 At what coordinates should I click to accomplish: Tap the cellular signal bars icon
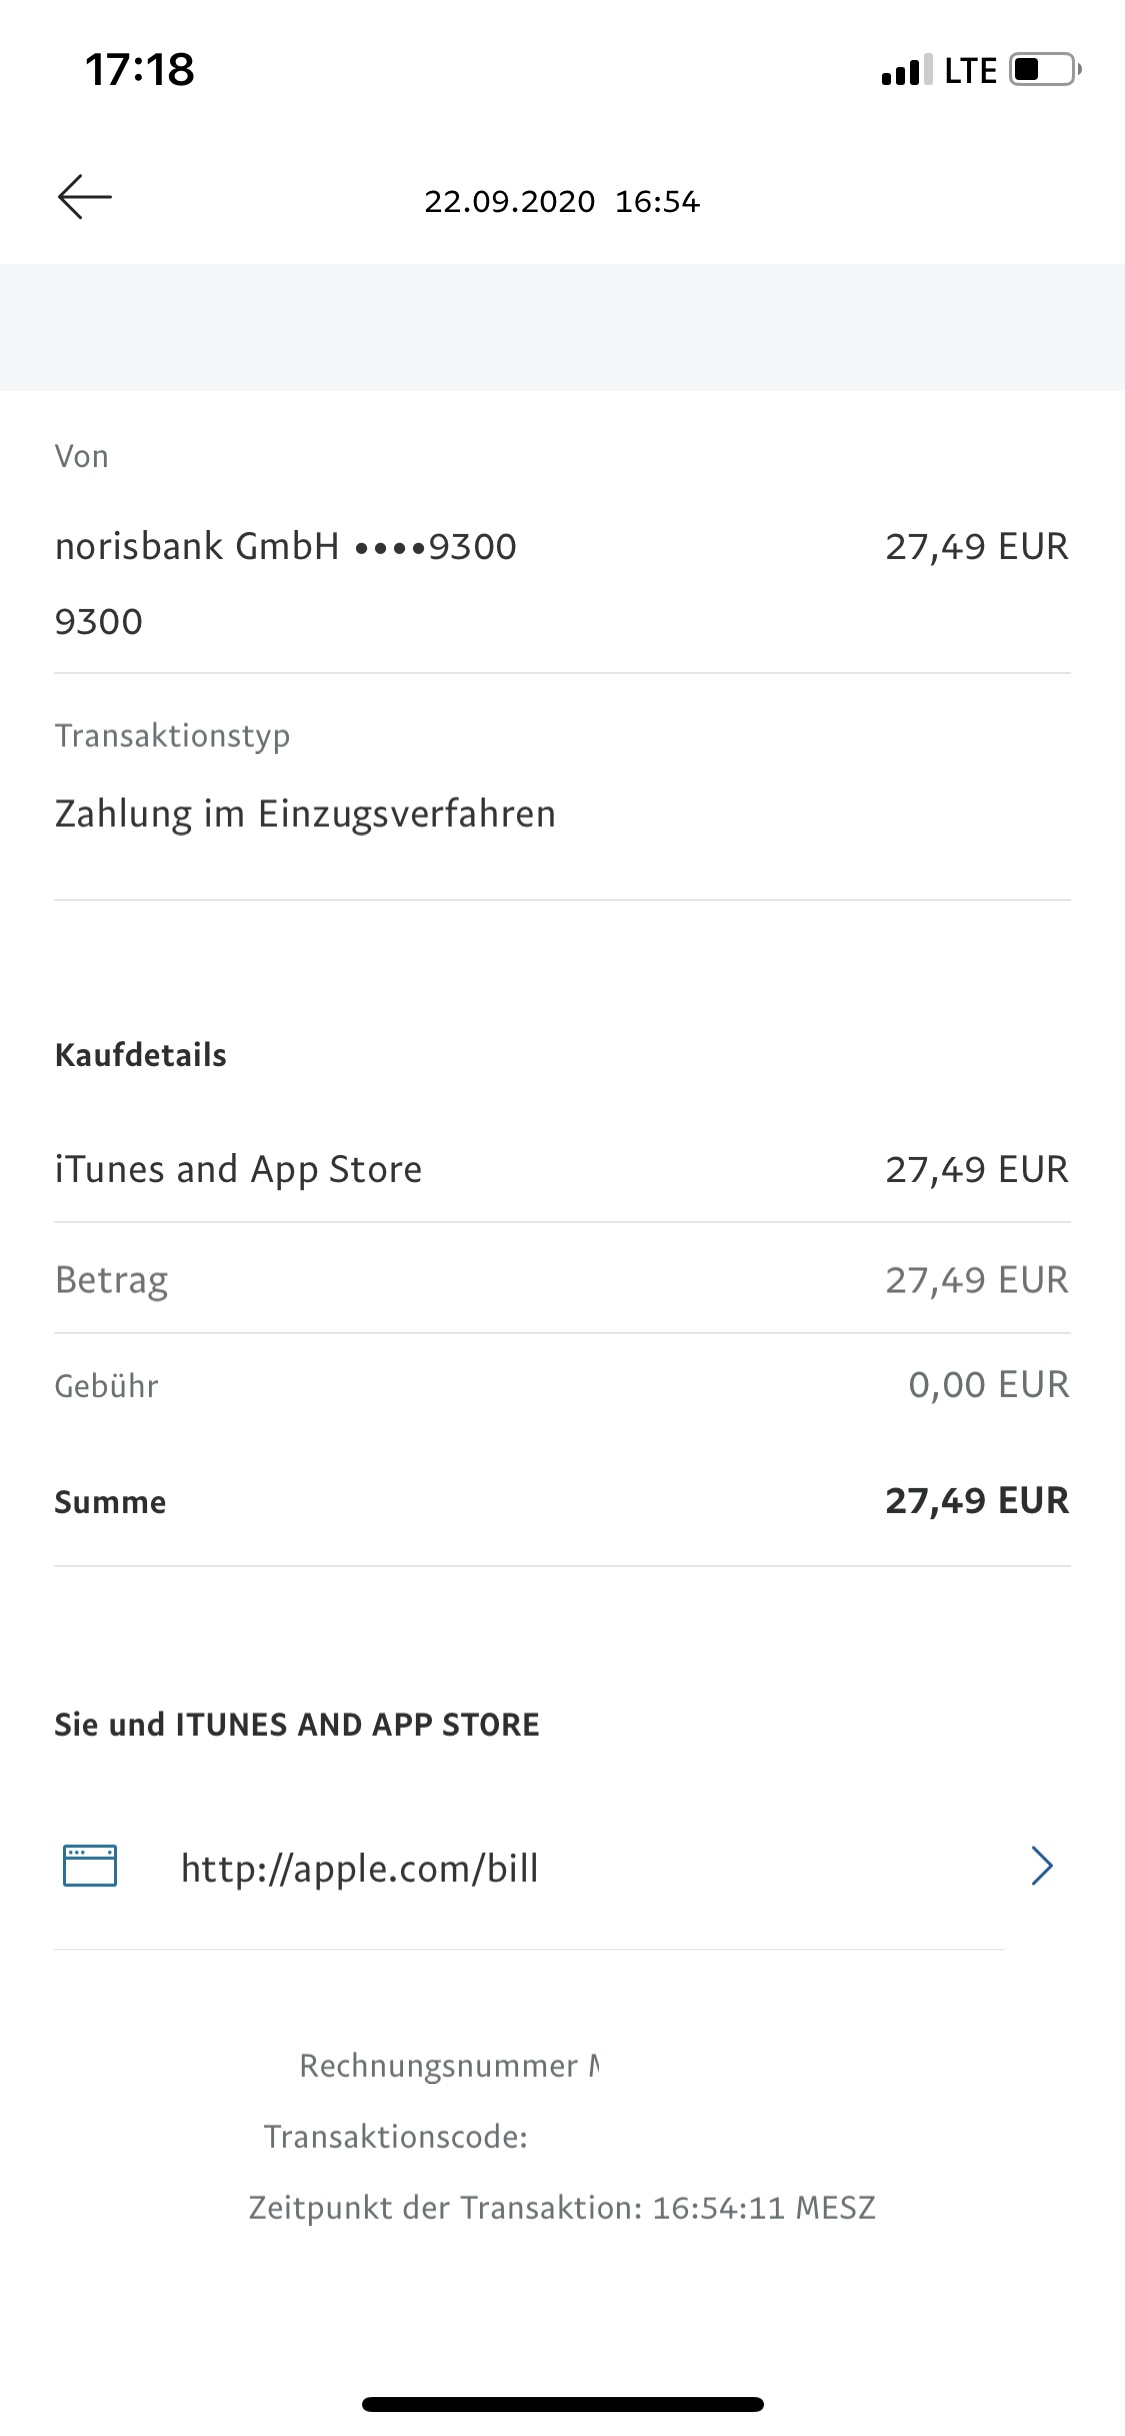pos(906,70)
